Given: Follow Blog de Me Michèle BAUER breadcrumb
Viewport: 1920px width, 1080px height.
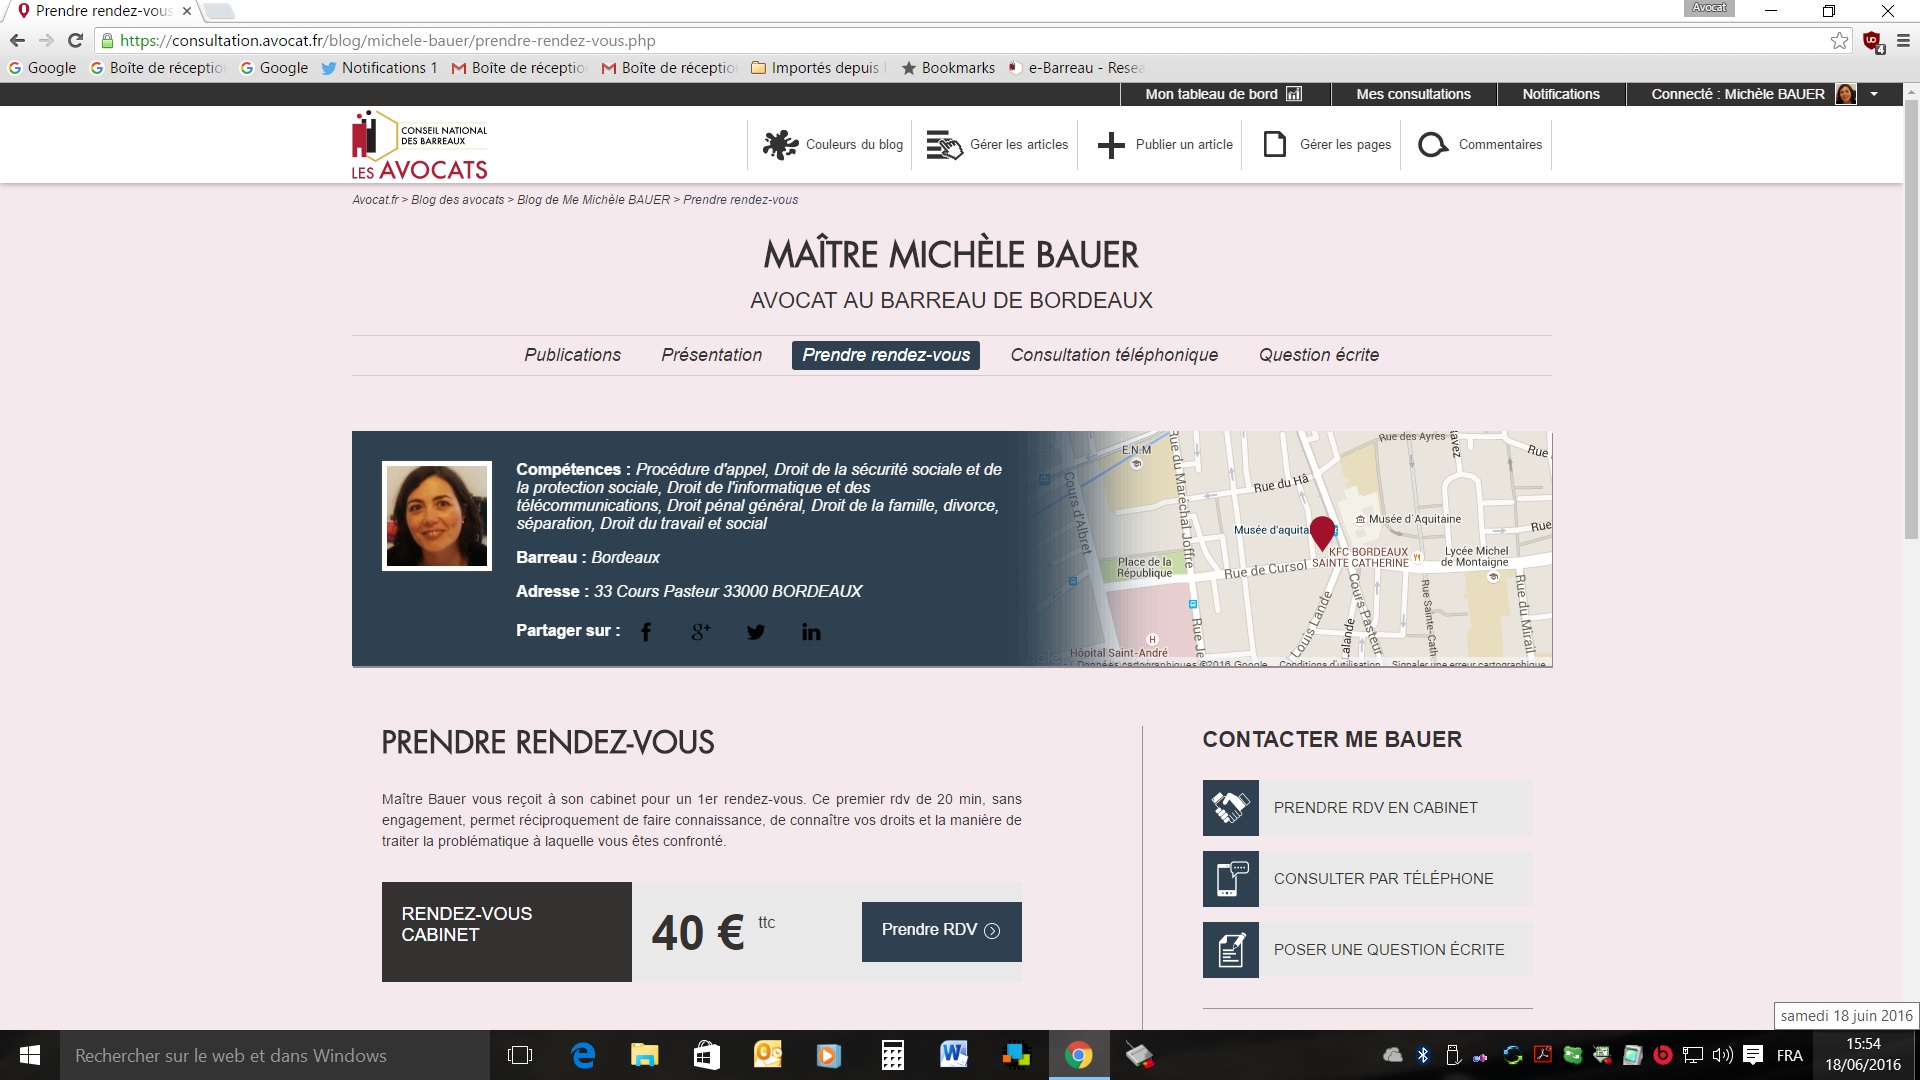Looking at the screenshot, I should tap(593, 200).
